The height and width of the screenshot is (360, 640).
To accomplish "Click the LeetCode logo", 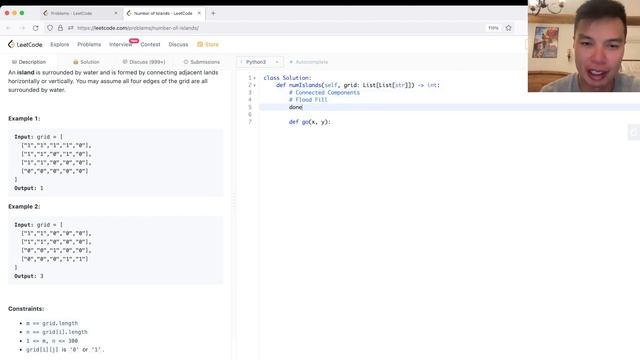I will [x=25, y=44].
